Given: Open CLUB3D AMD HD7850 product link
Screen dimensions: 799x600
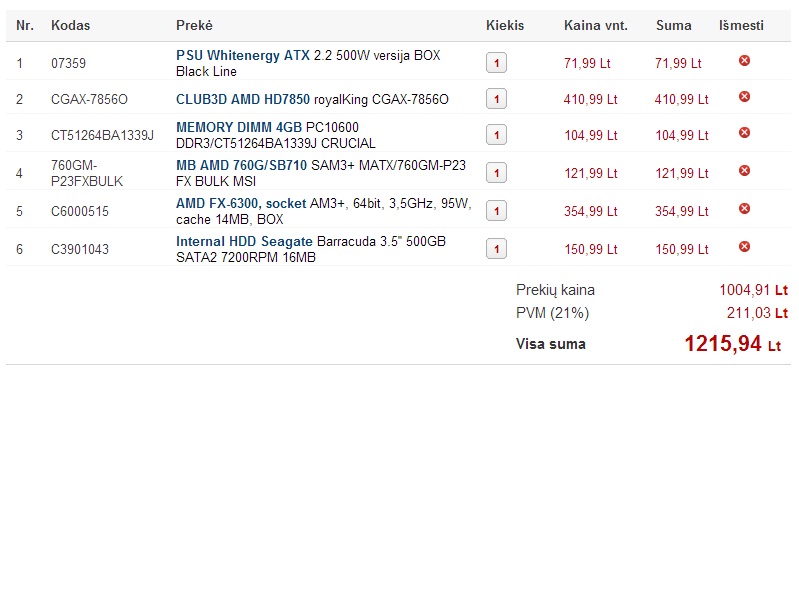Looking at the screenshot, I should (243, 99).
